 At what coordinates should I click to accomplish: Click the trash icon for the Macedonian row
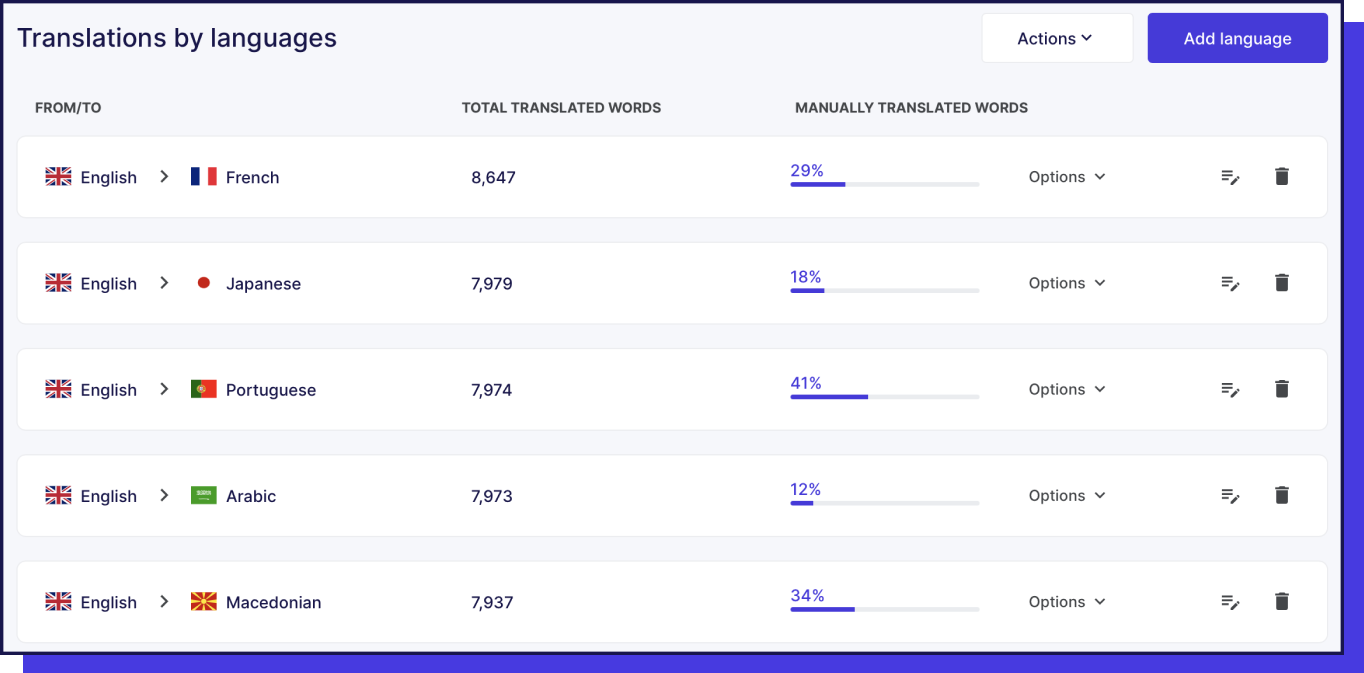[x=1282, y=601]
